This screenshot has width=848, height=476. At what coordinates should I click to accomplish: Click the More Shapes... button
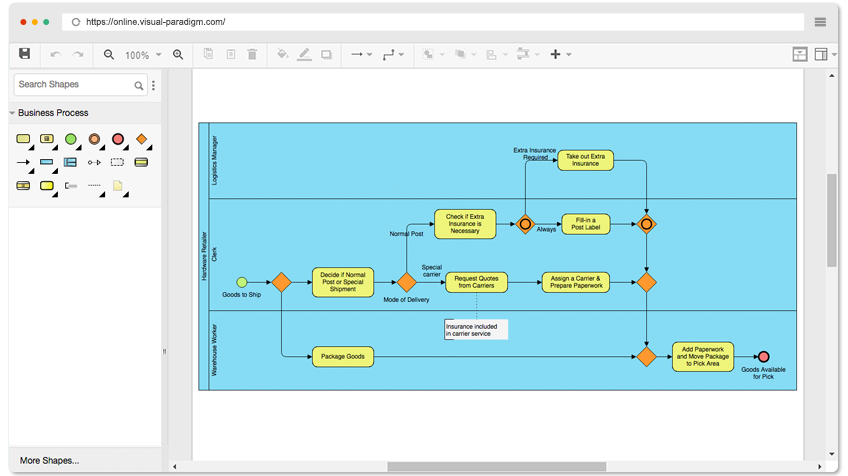click(x=49, y=460)
